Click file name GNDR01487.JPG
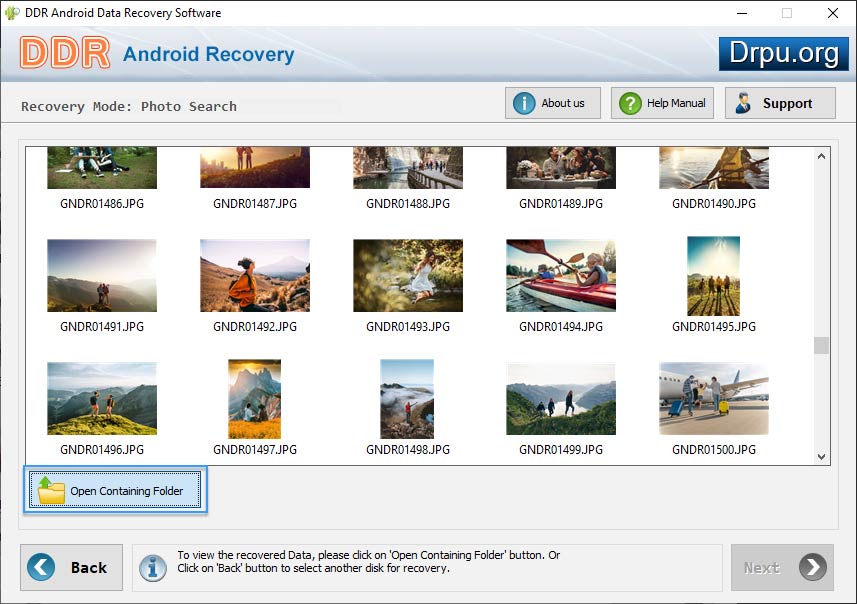 tap(255, 204)
